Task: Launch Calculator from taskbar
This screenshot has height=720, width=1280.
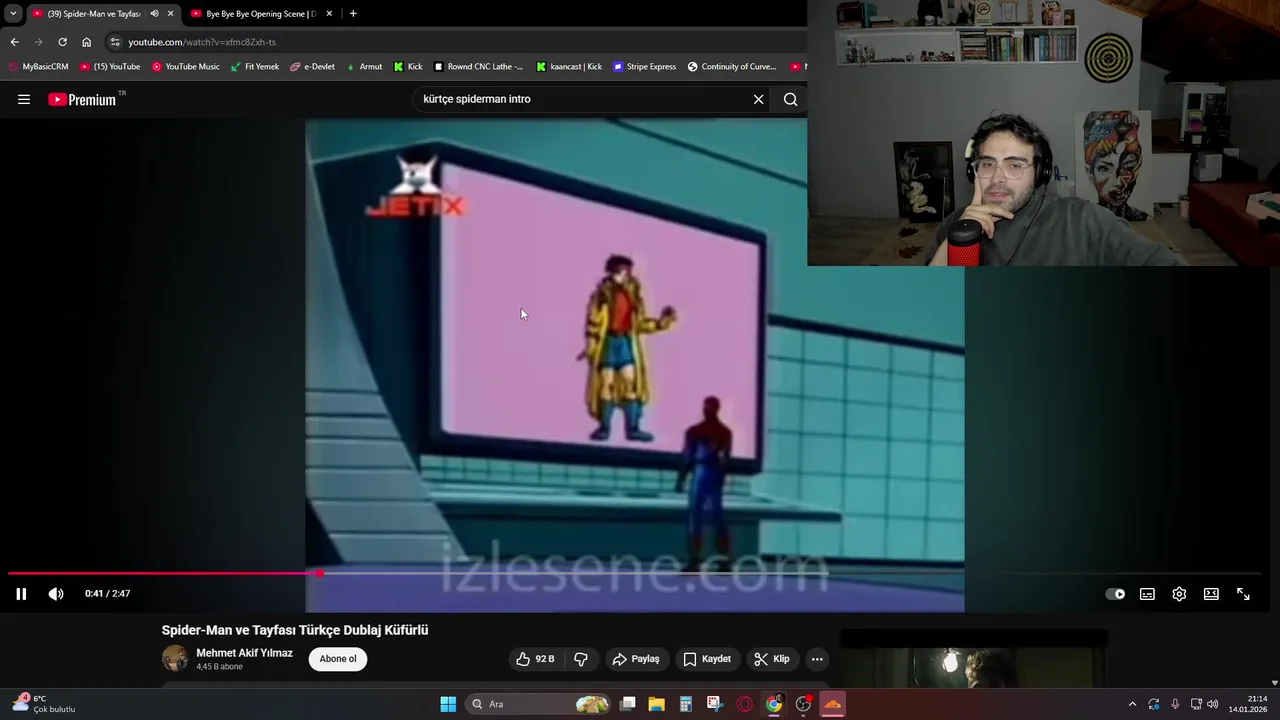Action: (686, 704)
